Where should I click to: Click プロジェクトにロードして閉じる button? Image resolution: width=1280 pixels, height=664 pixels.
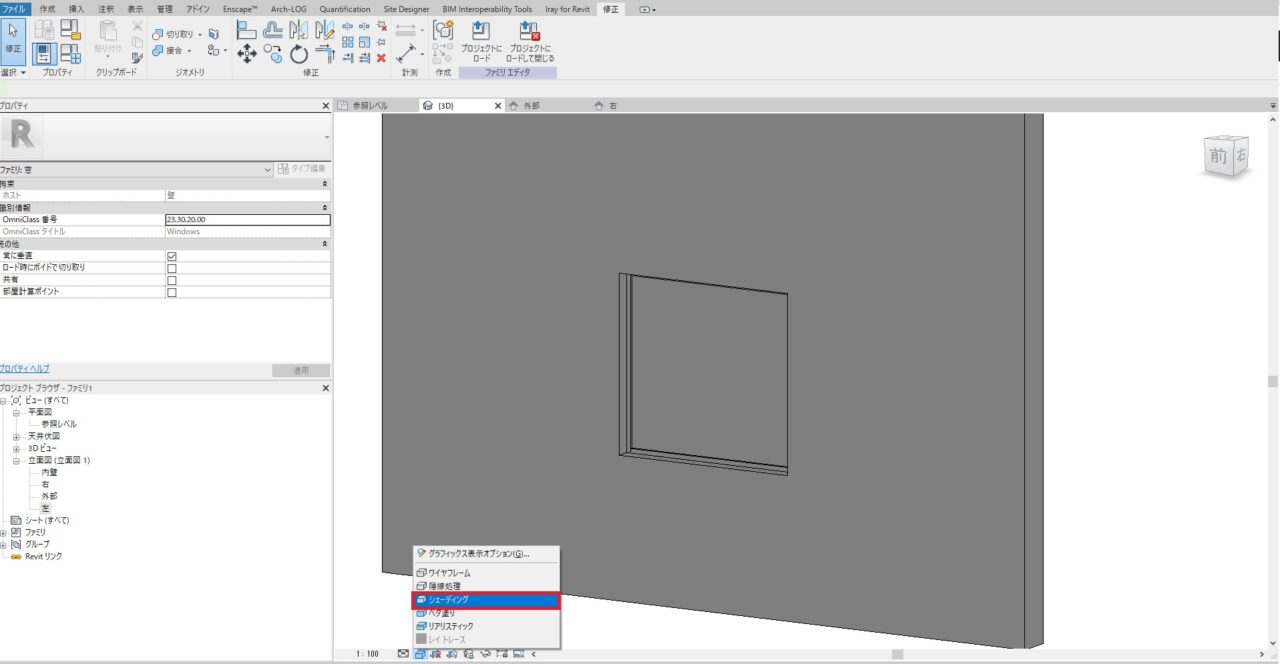pyautogui.click(x=530, y=42)
